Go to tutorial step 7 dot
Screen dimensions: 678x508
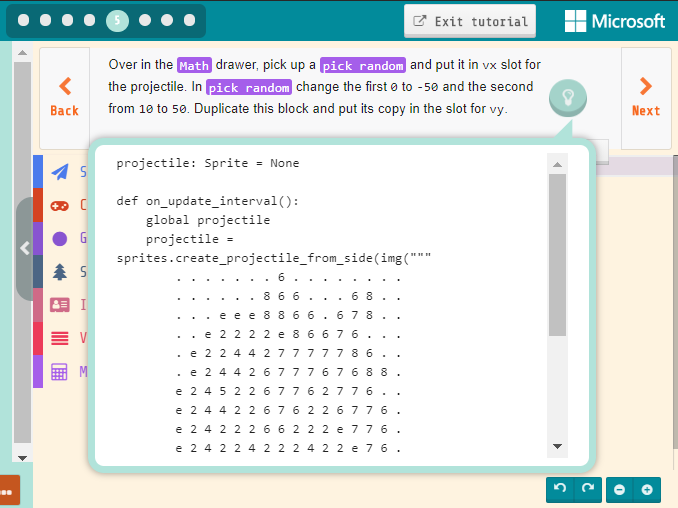[167, 20]
